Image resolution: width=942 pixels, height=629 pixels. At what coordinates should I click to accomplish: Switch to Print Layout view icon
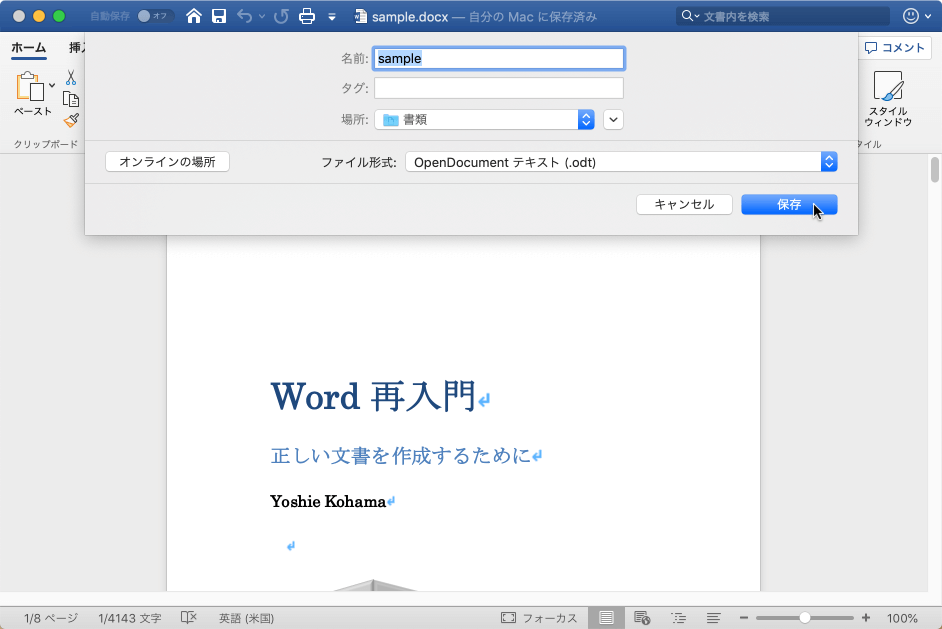pos(606,618)
